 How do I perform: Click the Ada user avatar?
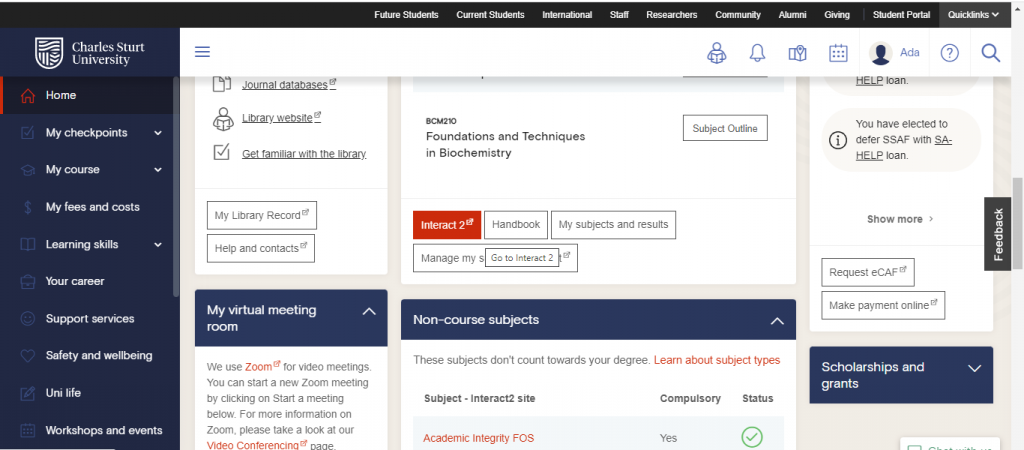coord(881,53)
